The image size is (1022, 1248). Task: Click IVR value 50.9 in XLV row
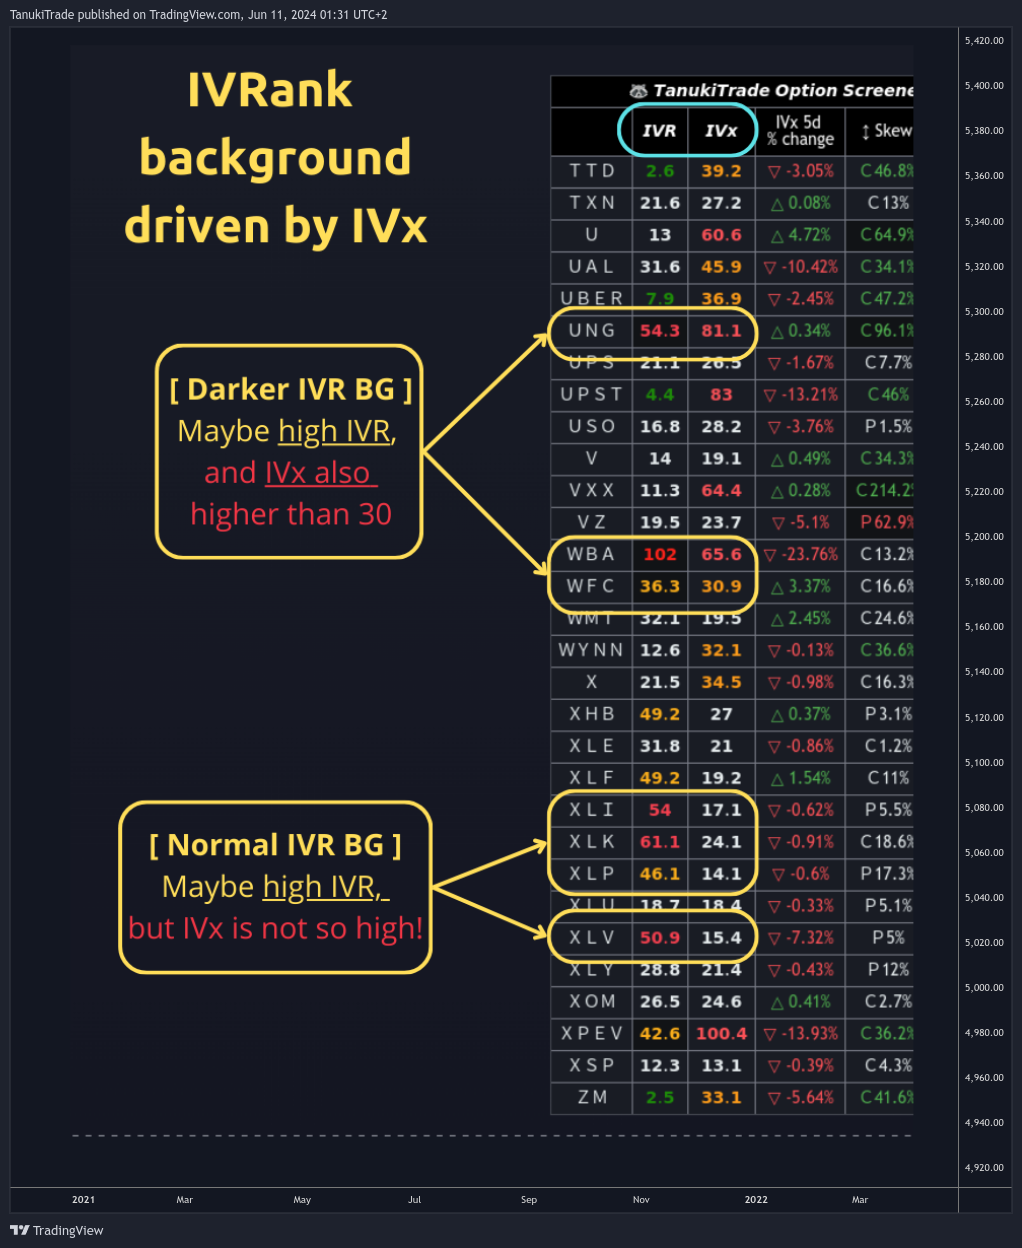coord(660,939)
